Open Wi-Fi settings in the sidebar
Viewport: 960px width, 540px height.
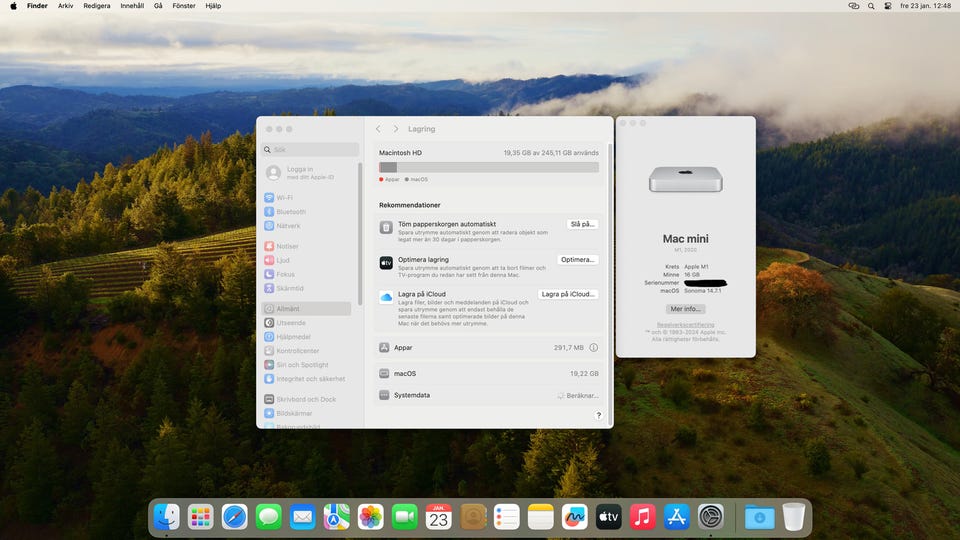pyautogui.click(x=285, y=198)
